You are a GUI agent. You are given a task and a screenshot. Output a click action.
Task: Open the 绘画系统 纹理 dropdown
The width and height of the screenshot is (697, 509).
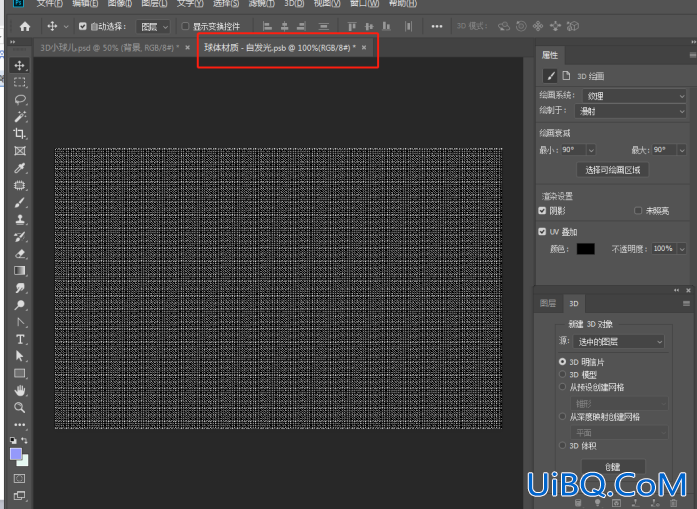pos(634,96)
